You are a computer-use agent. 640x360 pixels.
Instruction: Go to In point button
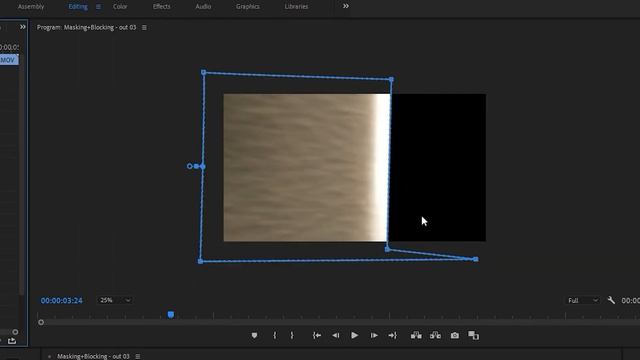317,336
